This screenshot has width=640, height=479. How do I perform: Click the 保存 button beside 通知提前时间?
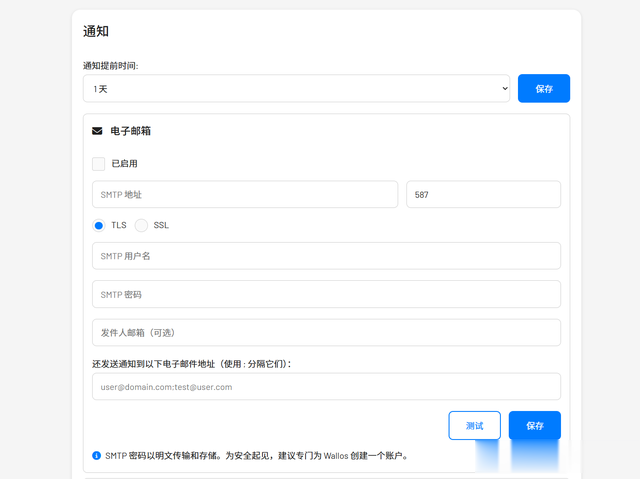point(544,89)
